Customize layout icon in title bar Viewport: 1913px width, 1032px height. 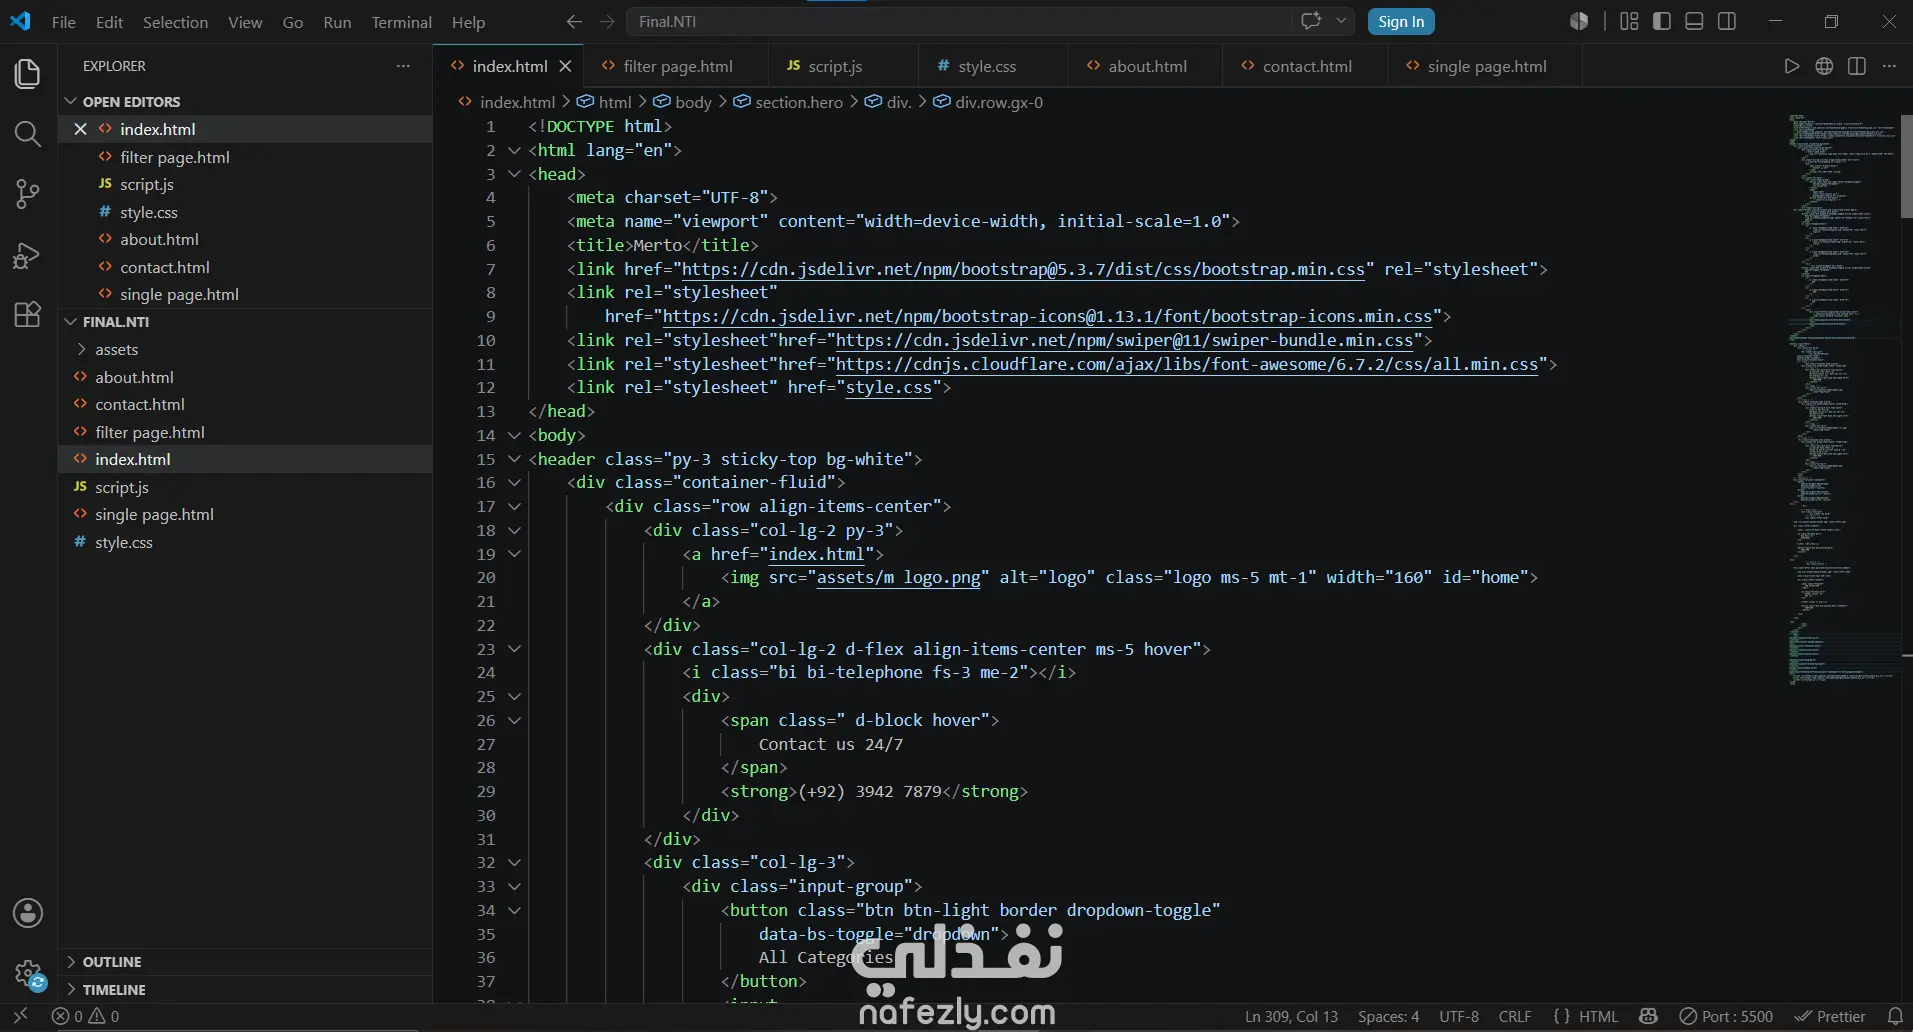click(x=1629, y=21)
